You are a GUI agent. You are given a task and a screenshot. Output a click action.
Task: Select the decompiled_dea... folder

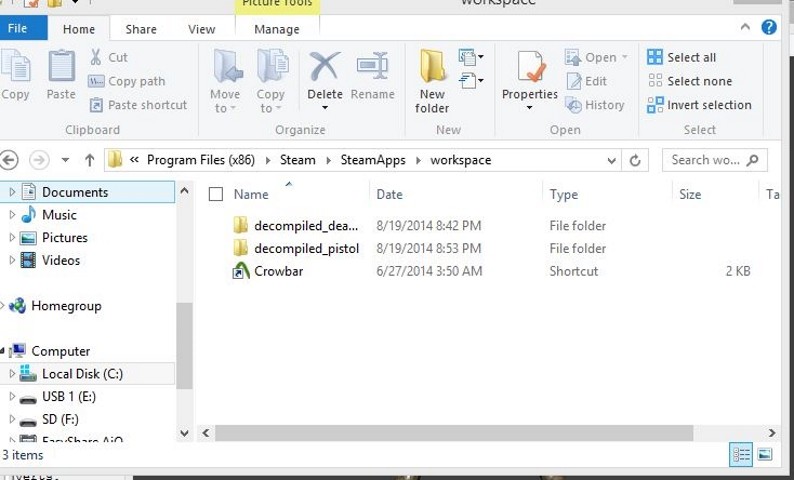(296, 225)
